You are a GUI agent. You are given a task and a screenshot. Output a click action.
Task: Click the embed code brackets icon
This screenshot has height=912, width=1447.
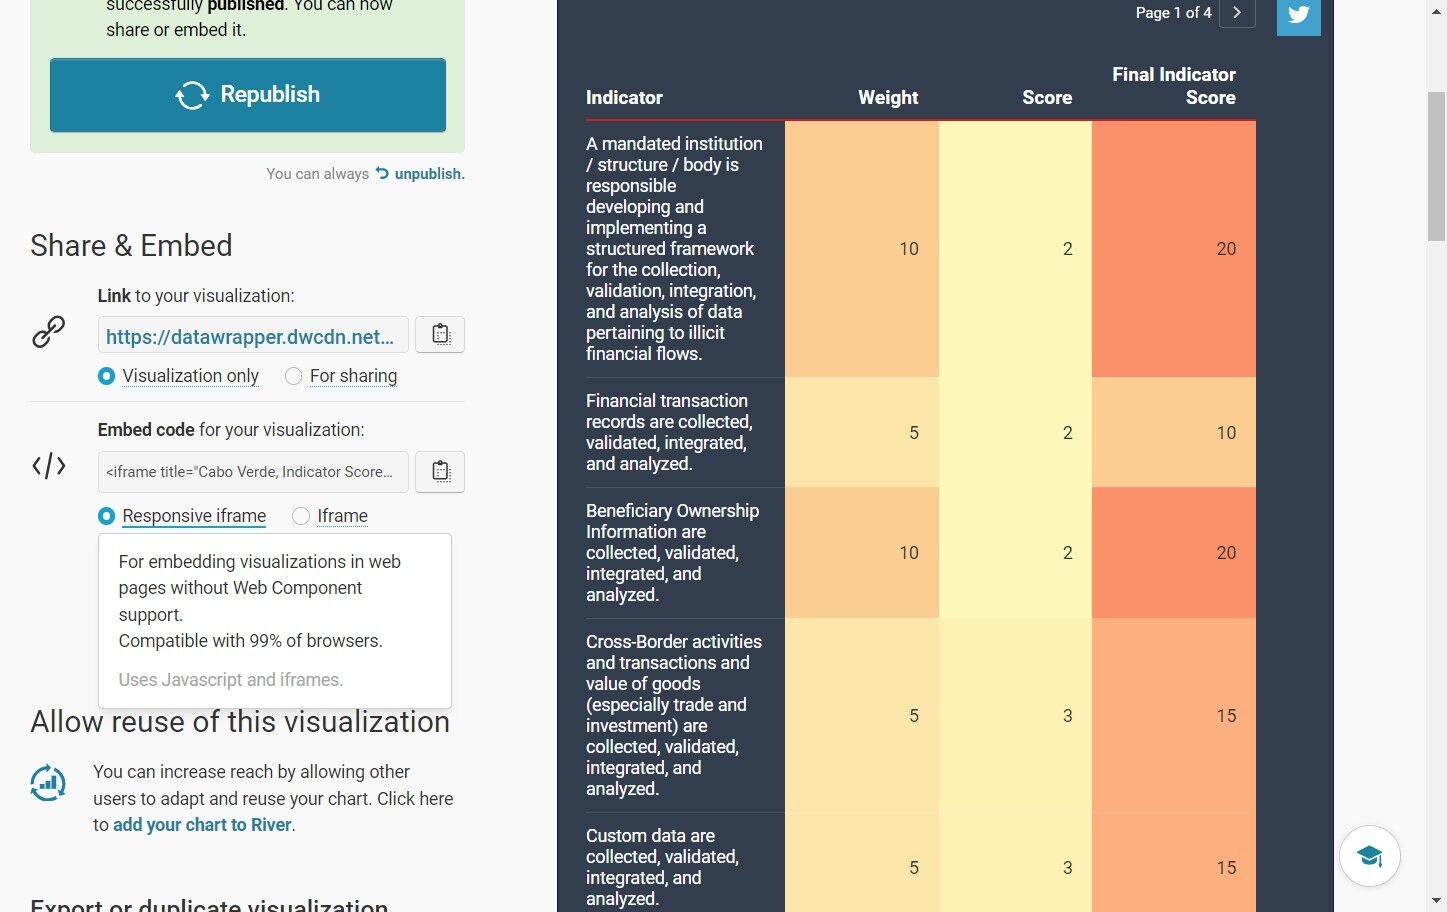[49, 465]
